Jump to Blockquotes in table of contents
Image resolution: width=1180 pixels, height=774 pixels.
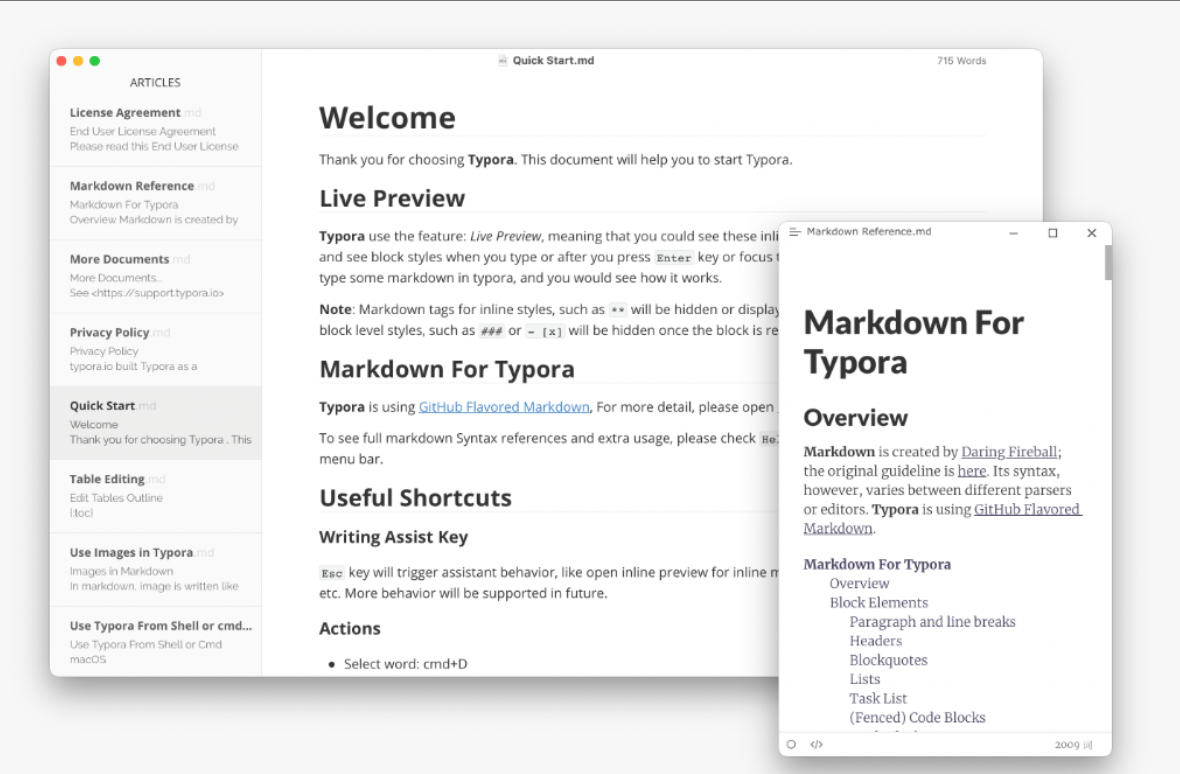click(888, 660)
